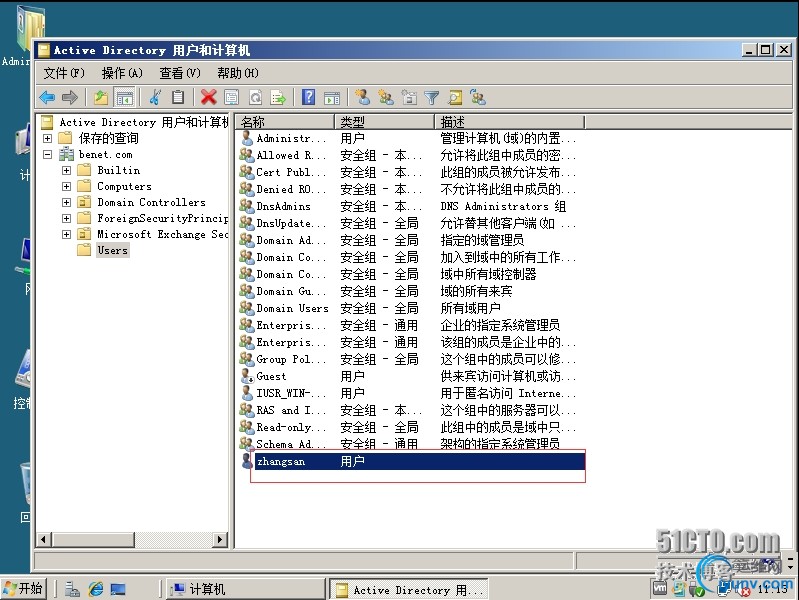Sort by 描述 column header
This screenshot has height=600, width=799.
510,122
